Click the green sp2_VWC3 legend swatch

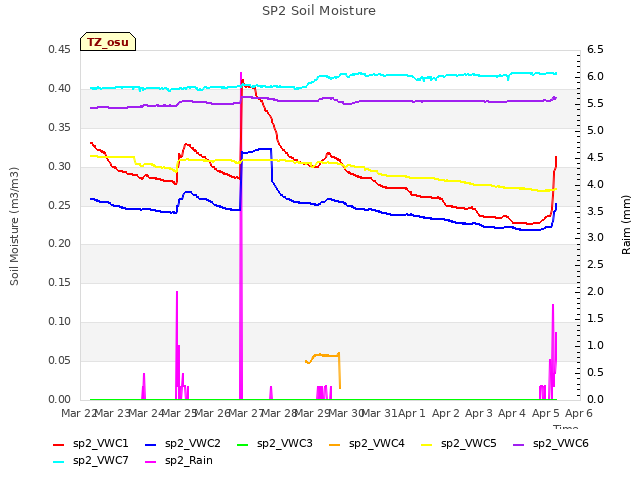pos(243,444)
